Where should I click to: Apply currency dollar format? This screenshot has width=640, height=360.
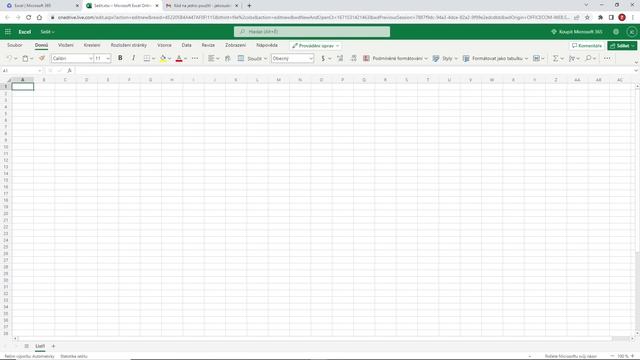[323, 58]
